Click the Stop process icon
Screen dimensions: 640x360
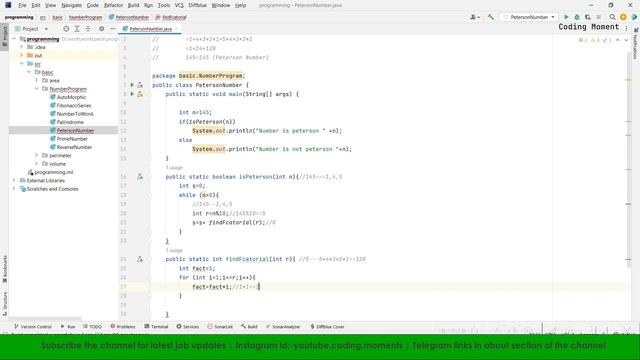[x=598, y=17]
